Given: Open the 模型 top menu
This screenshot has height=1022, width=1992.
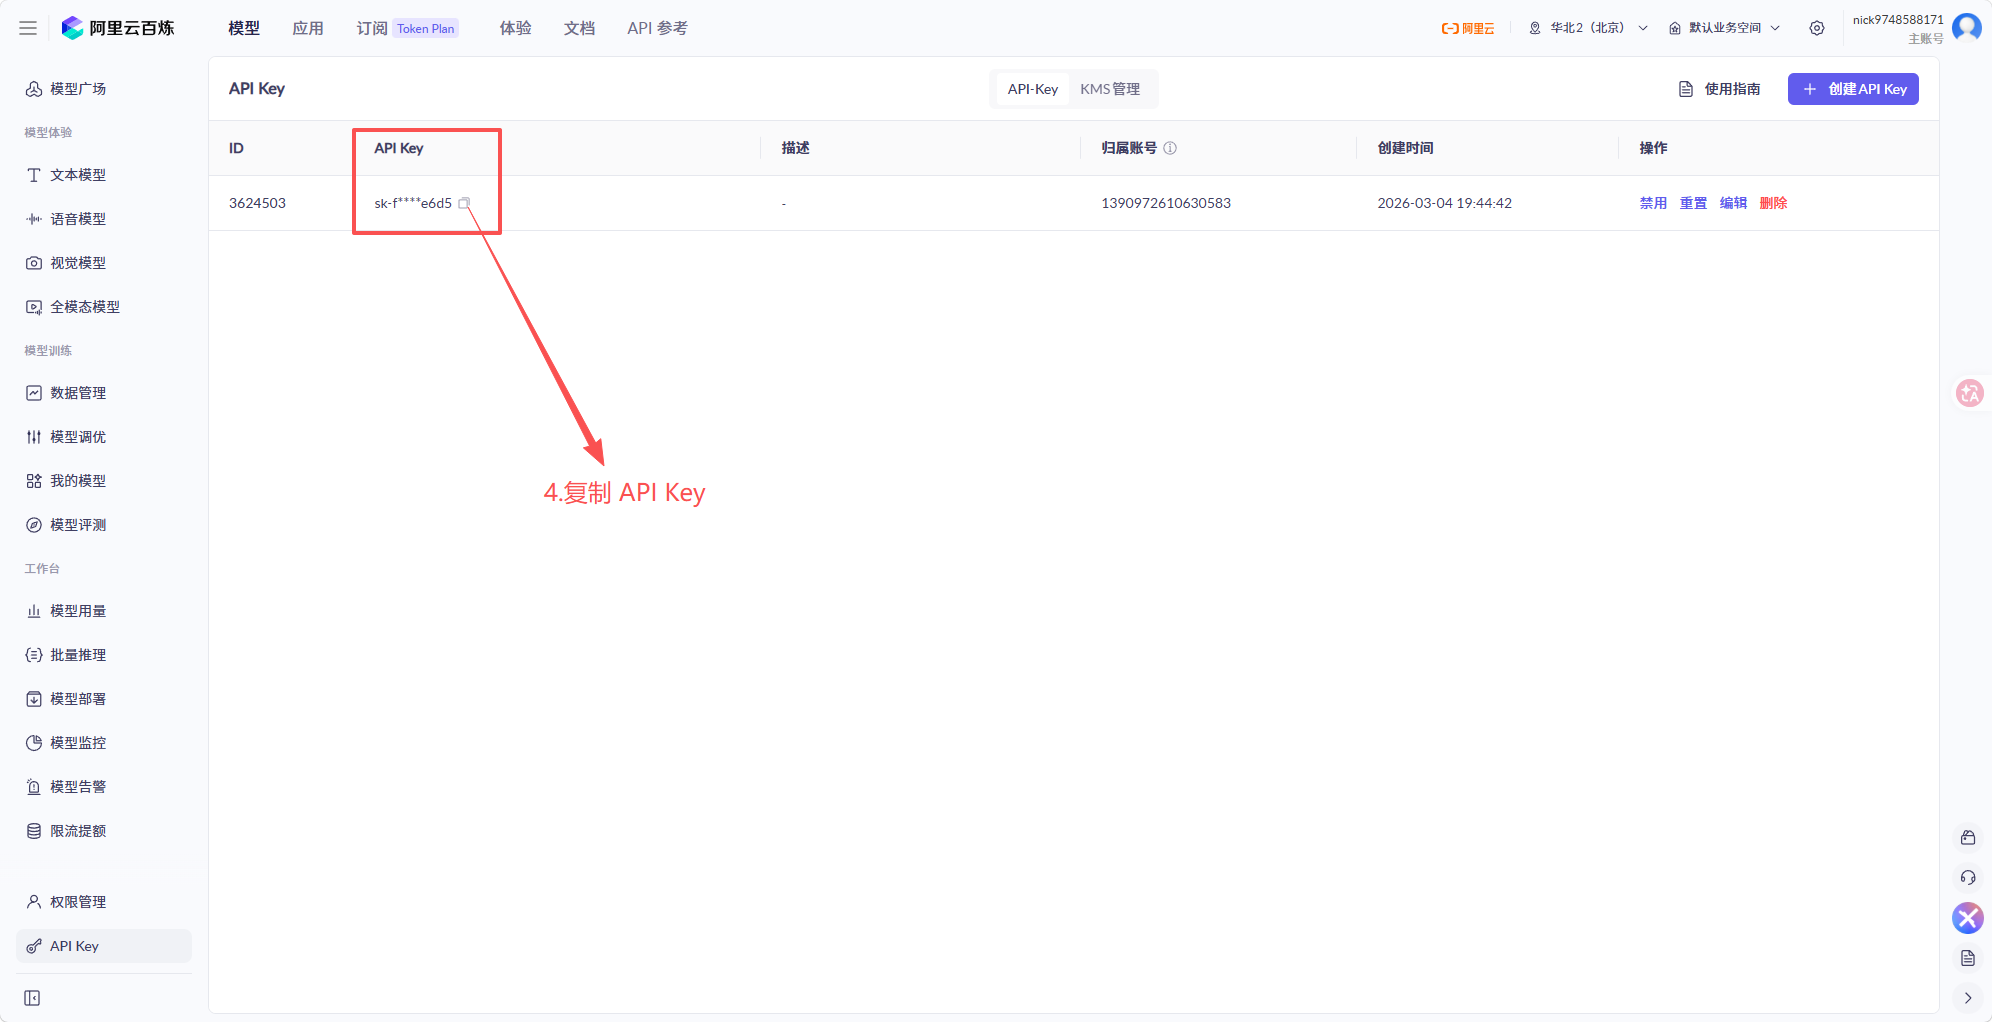Looking at the screenshot, I should click(244, 28).
